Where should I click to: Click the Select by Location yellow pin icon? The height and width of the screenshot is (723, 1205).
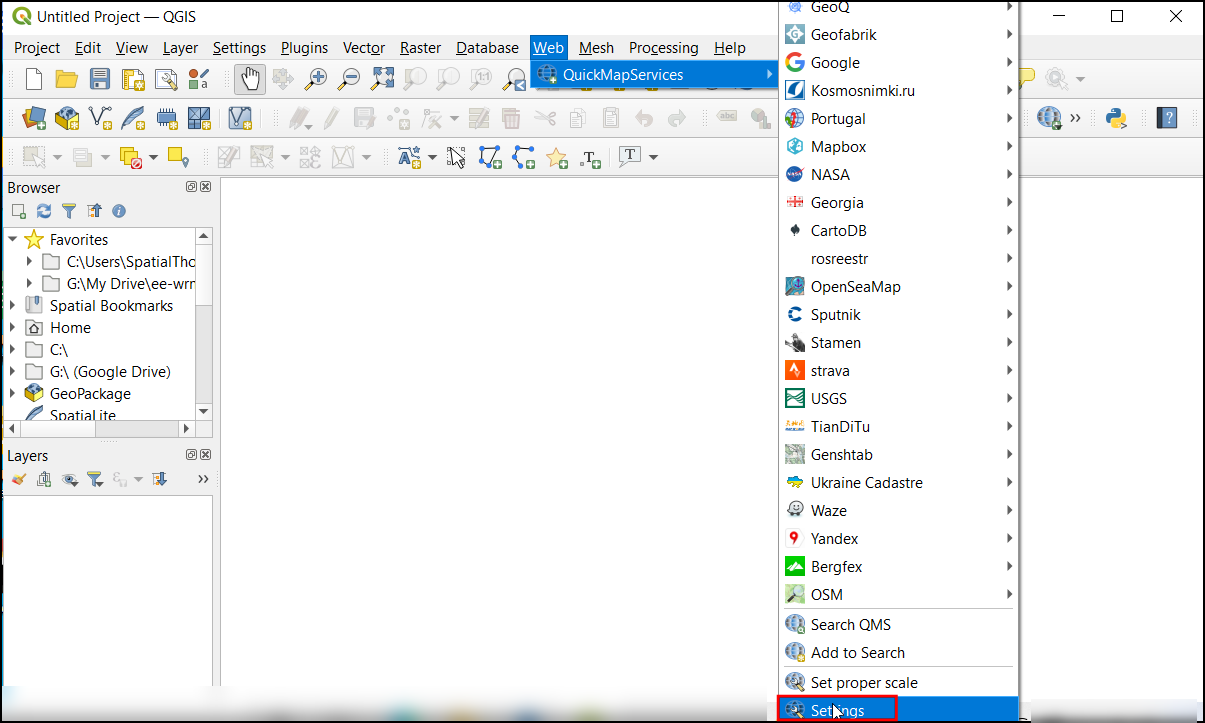[178, 157]
